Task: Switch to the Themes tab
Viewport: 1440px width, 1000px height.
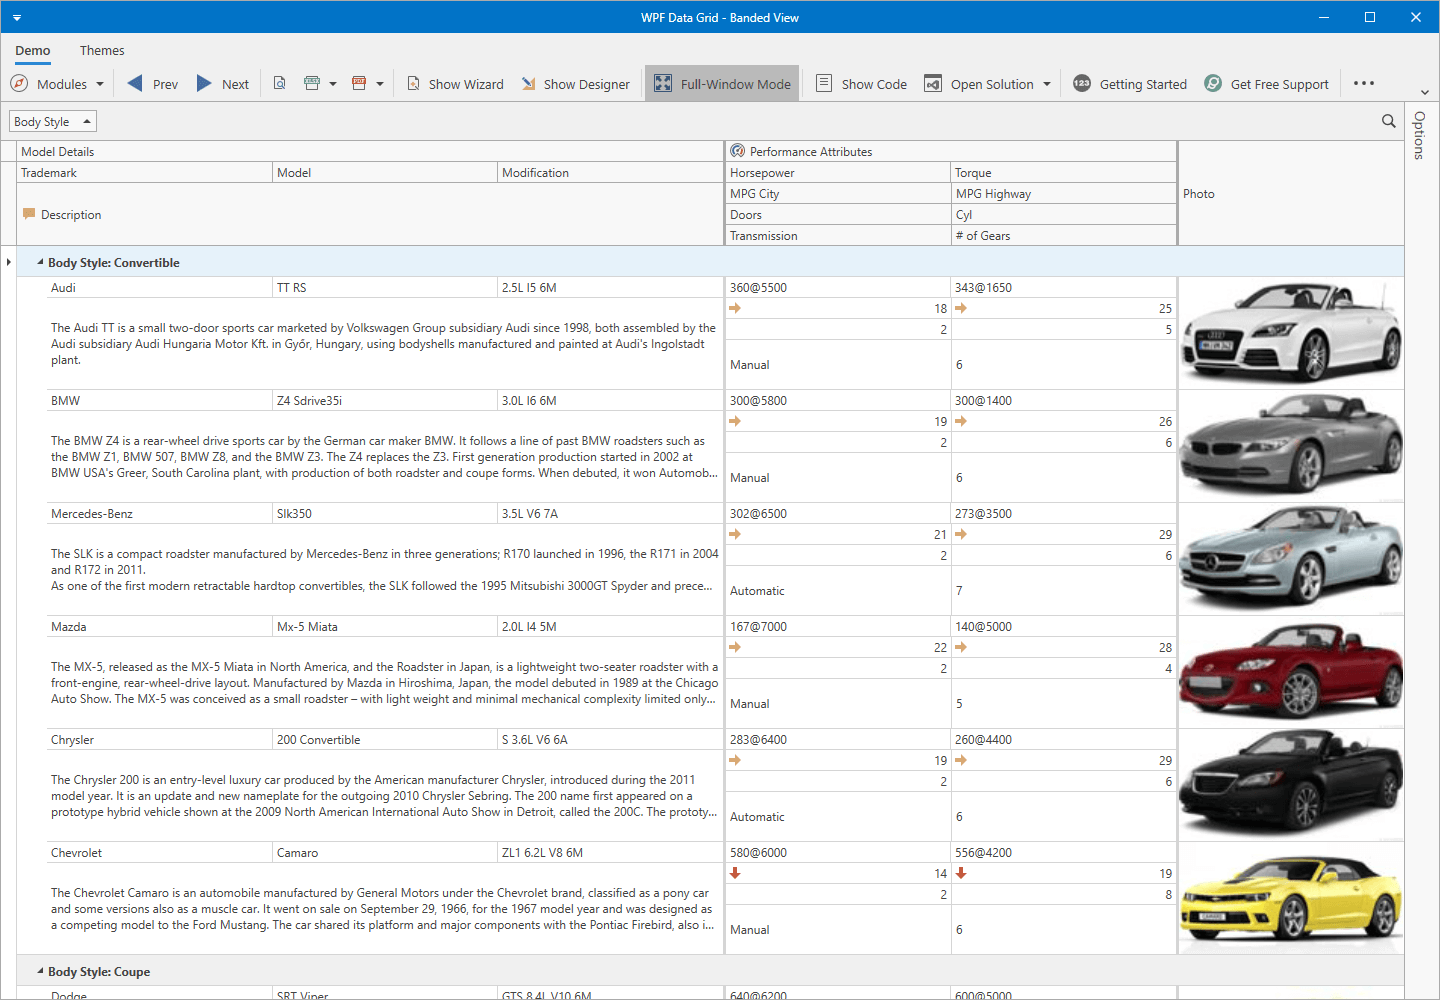Action: 102,50
